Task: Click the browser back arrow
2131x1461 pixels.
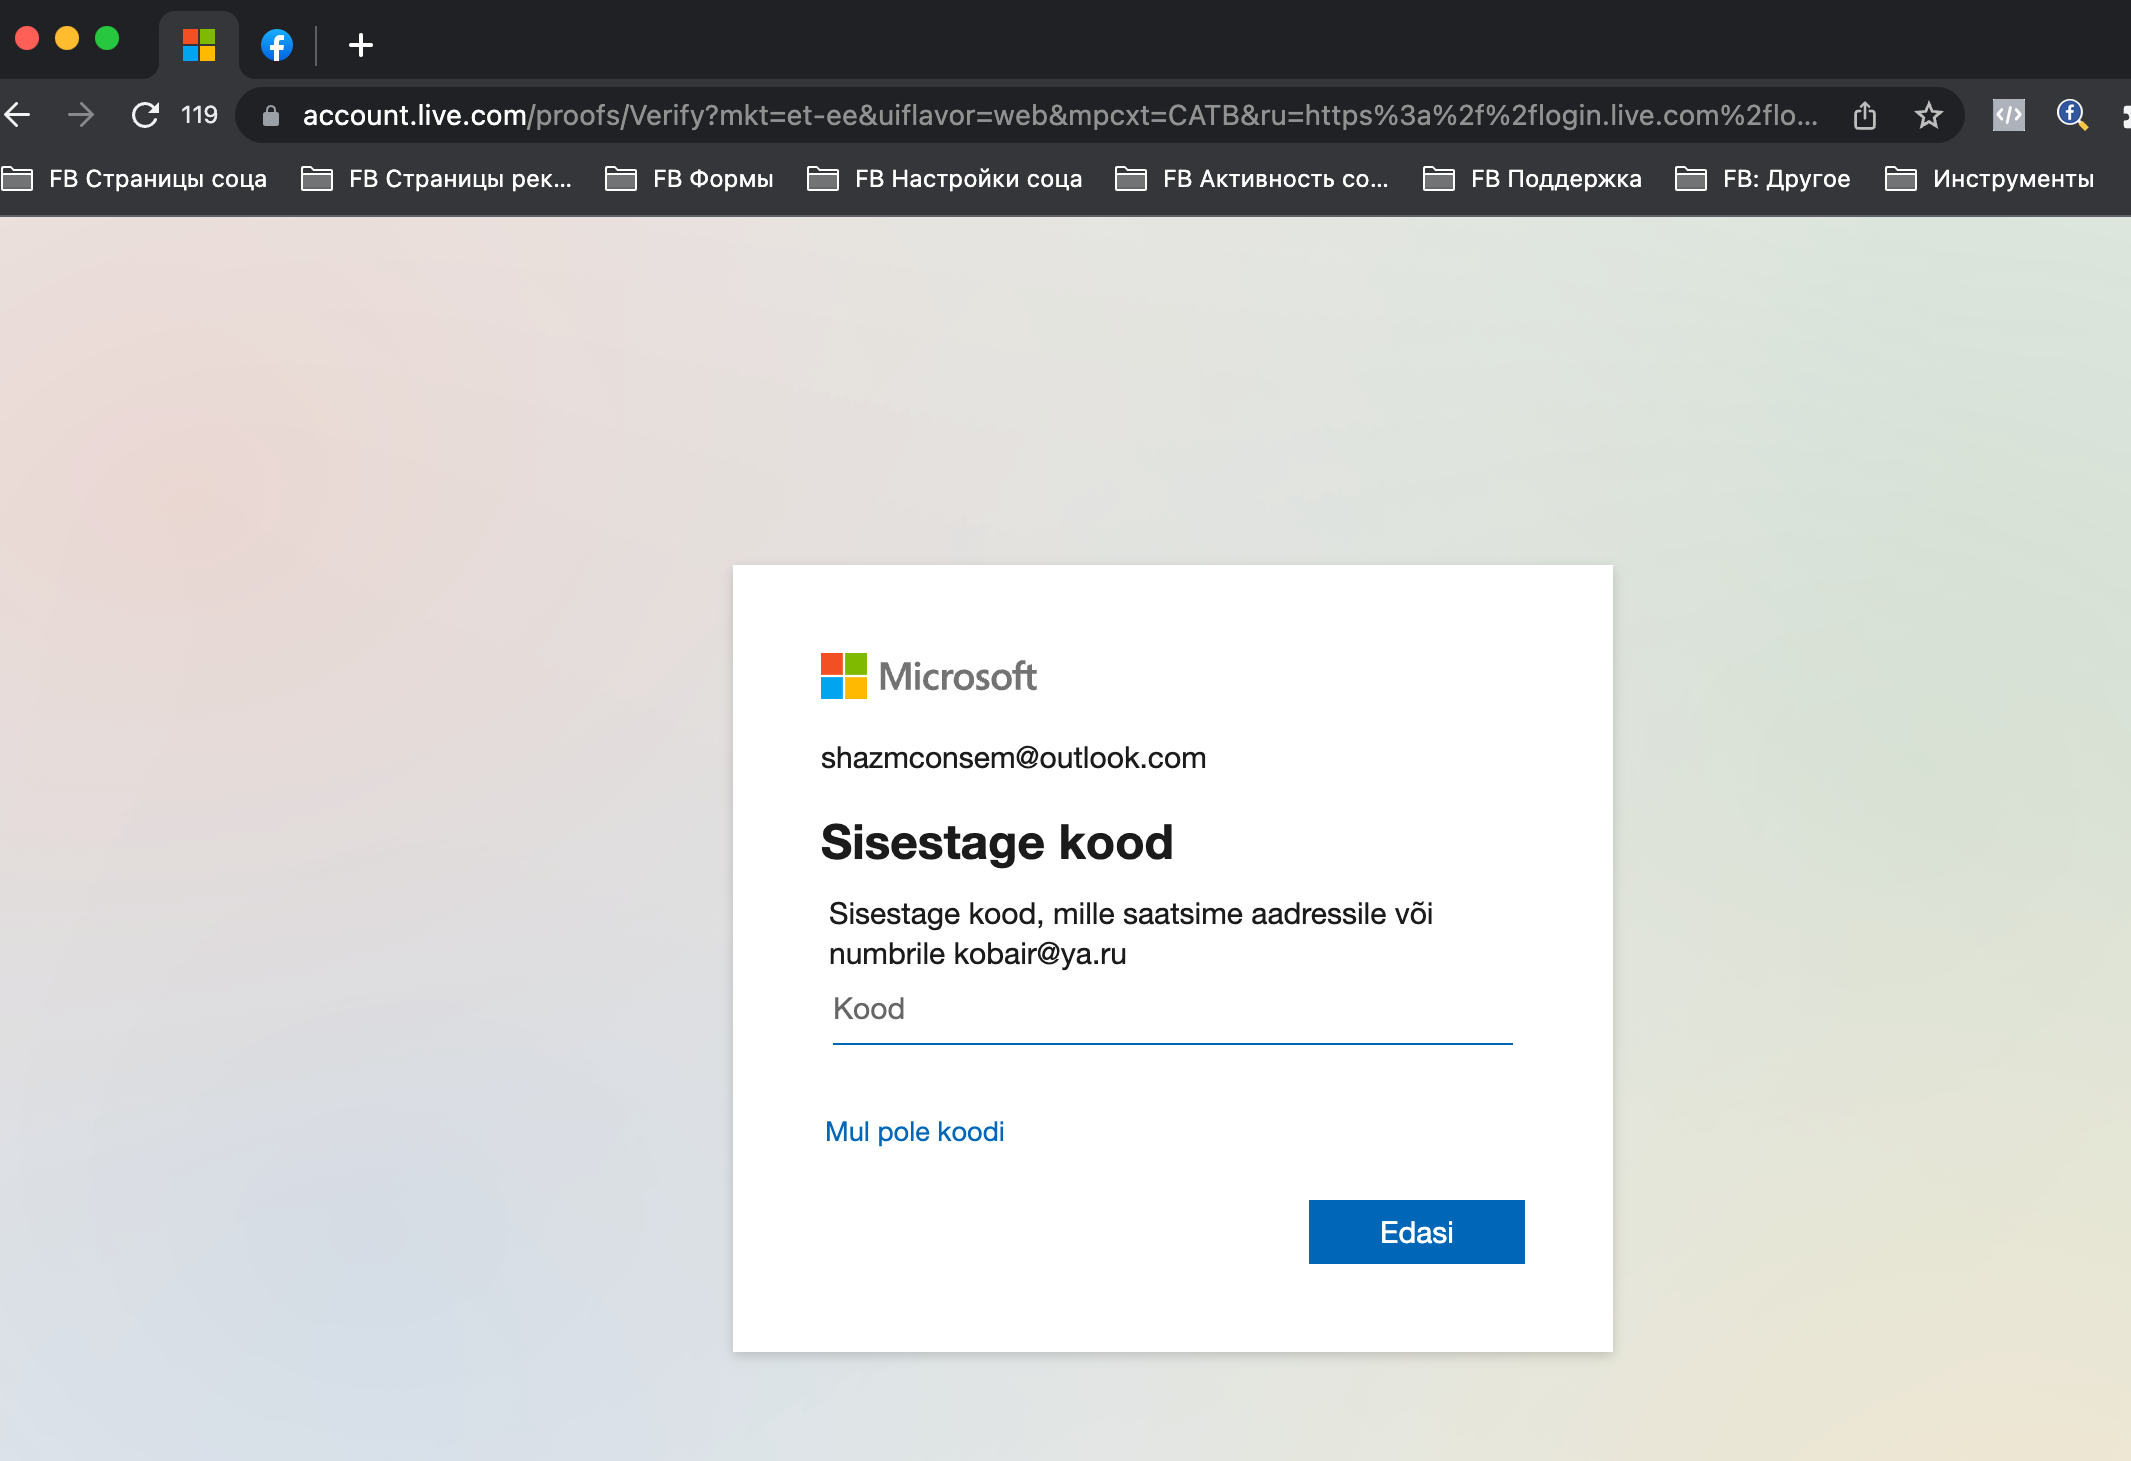Action: click(17, 115)
